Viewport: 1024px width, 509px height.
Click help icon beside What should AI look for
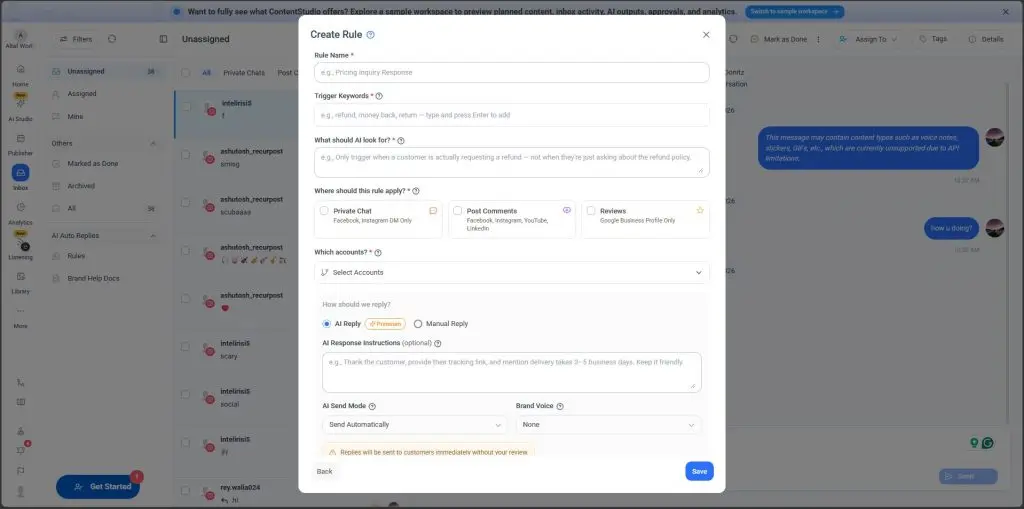coord(401,140)
